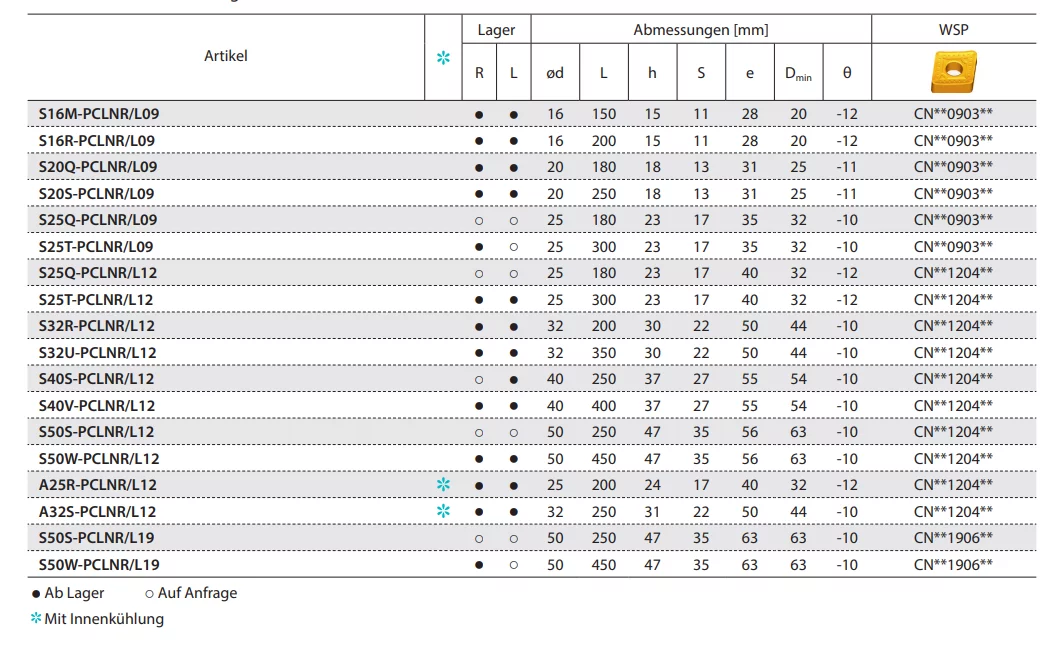This screenshot has height=661, width=1058.
Task: Click the snowflake icon in the A25R-PCLNR/L12 row
Action: 443,485
